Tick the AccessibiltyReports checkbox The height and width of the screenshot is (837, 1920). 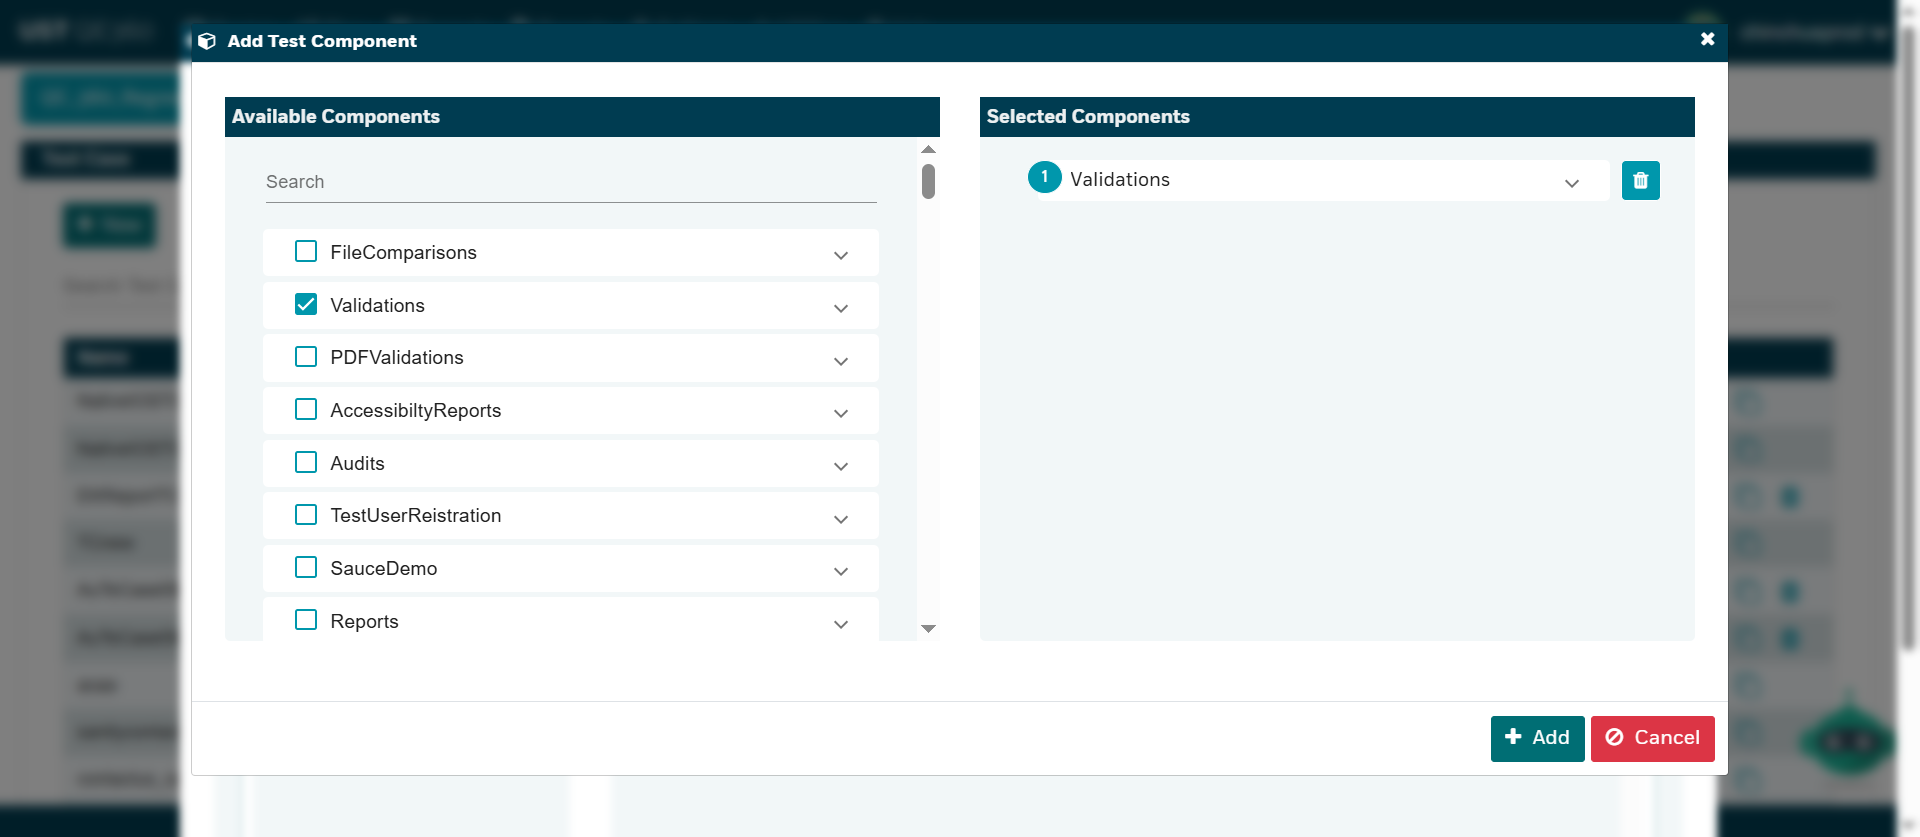tap(306, 409)
